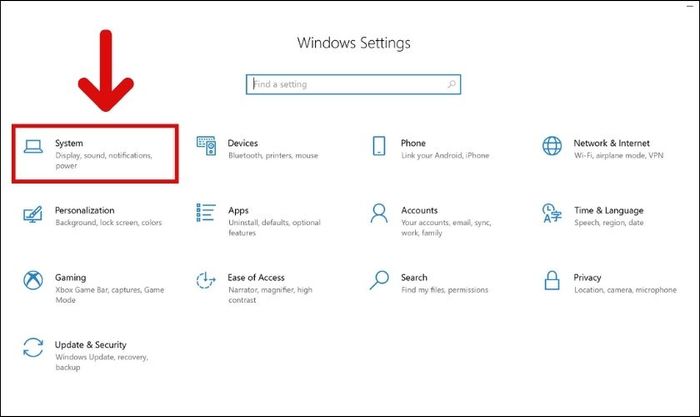Open the Gaming category title
The width and height of the screenshot is (700, 417).
71,278
